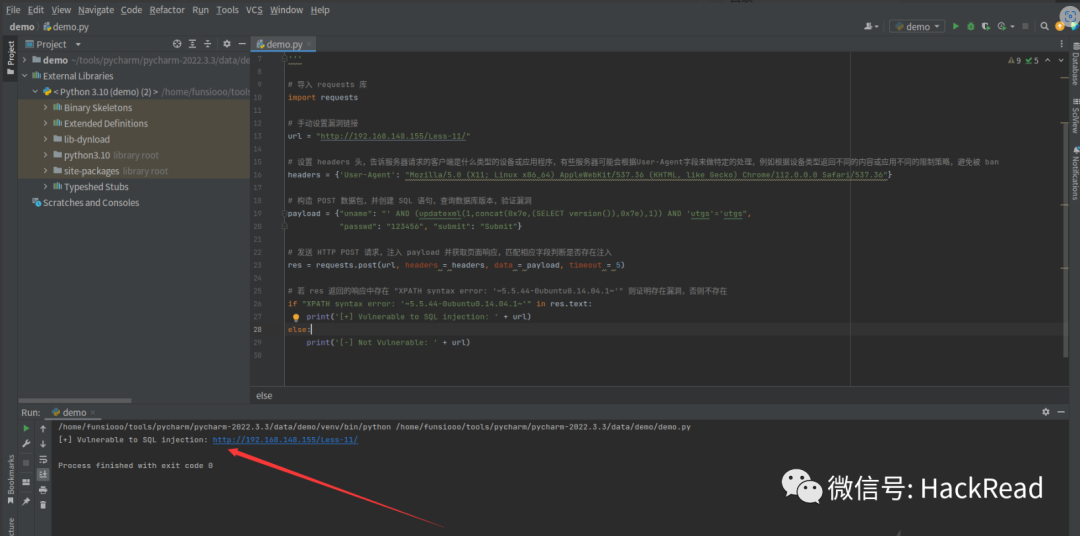Start debugging with the green bug icon
Screen dimensions: 1080x536
click(x=970, y=26)
